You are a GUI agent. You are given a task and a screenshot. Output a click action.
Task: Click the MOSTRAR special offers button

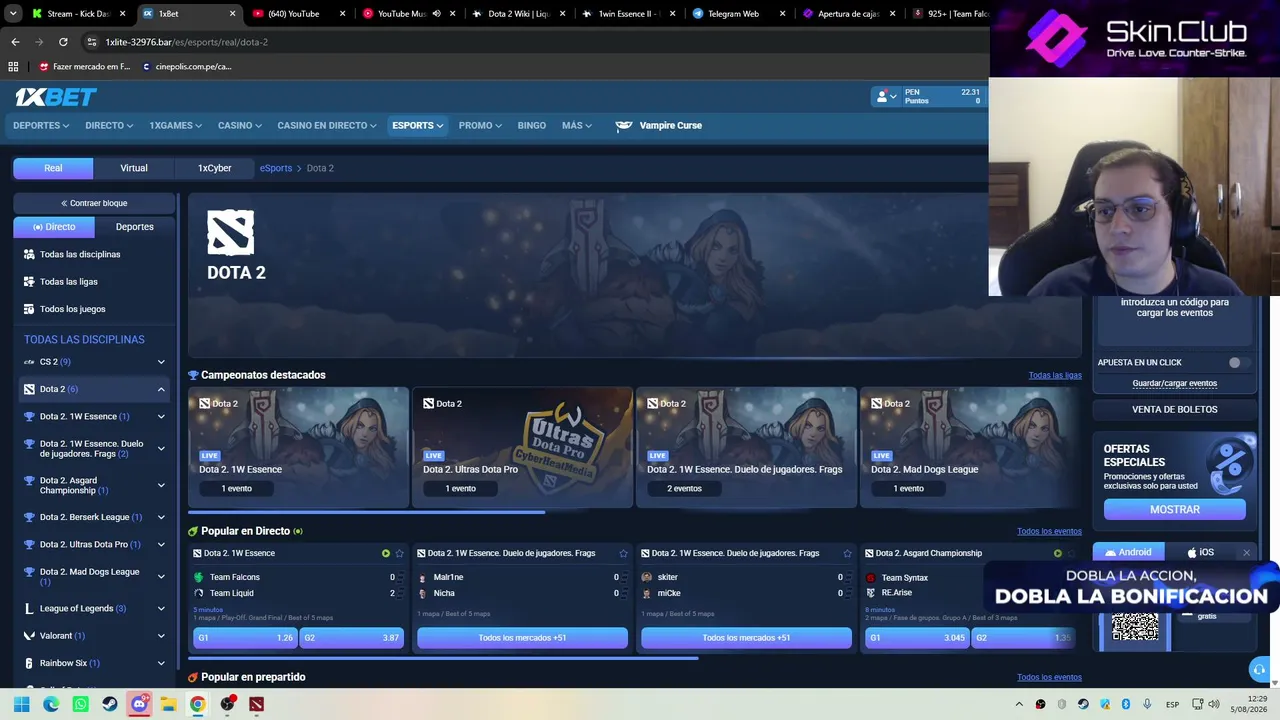coord(1174,510)
